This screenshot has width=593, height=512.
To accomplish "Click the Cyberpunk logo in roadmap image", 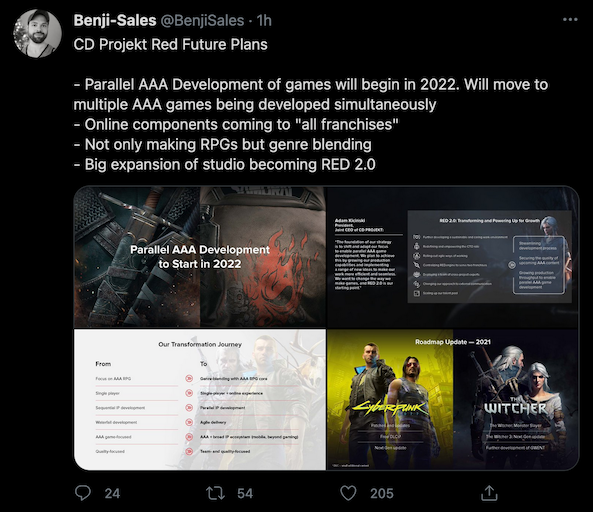I will tap(390, 408).
